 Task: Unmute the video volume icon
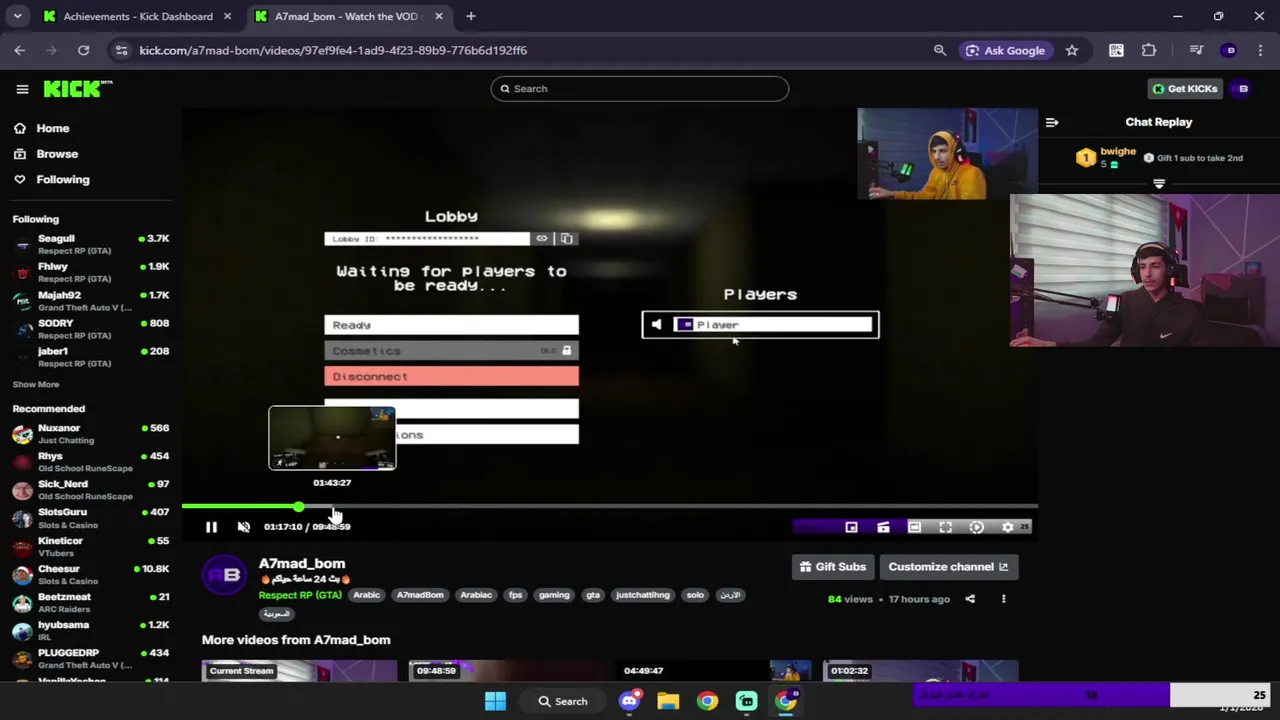243,527
